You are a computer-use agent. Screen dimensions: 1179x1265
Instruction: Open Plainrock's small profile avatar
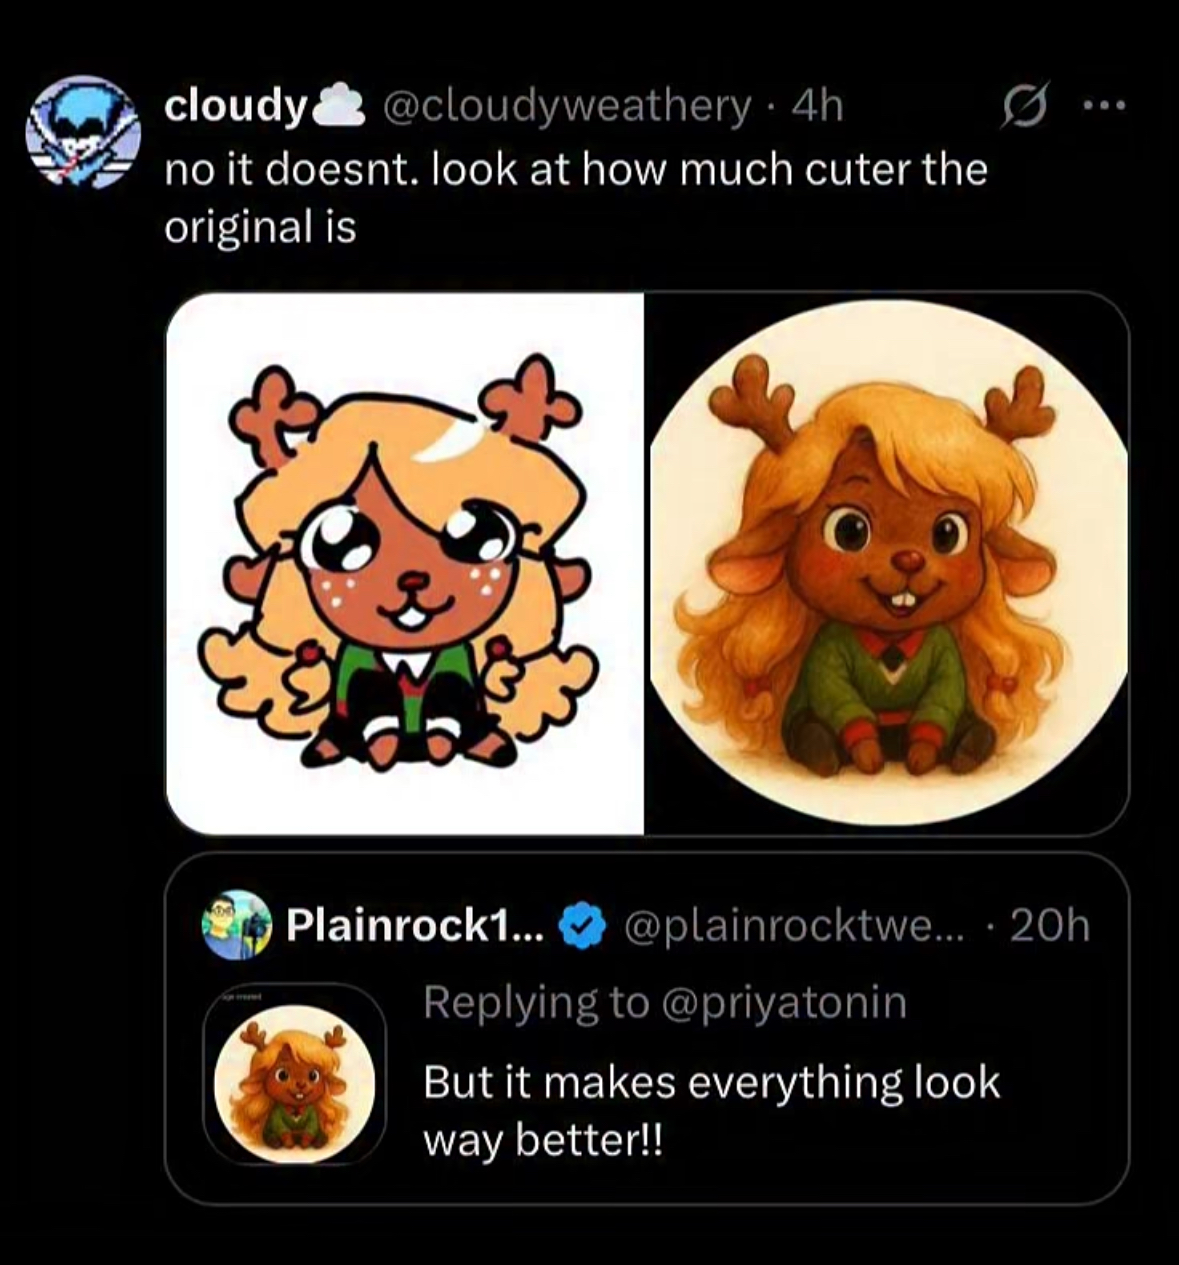[x=236, y=925]
